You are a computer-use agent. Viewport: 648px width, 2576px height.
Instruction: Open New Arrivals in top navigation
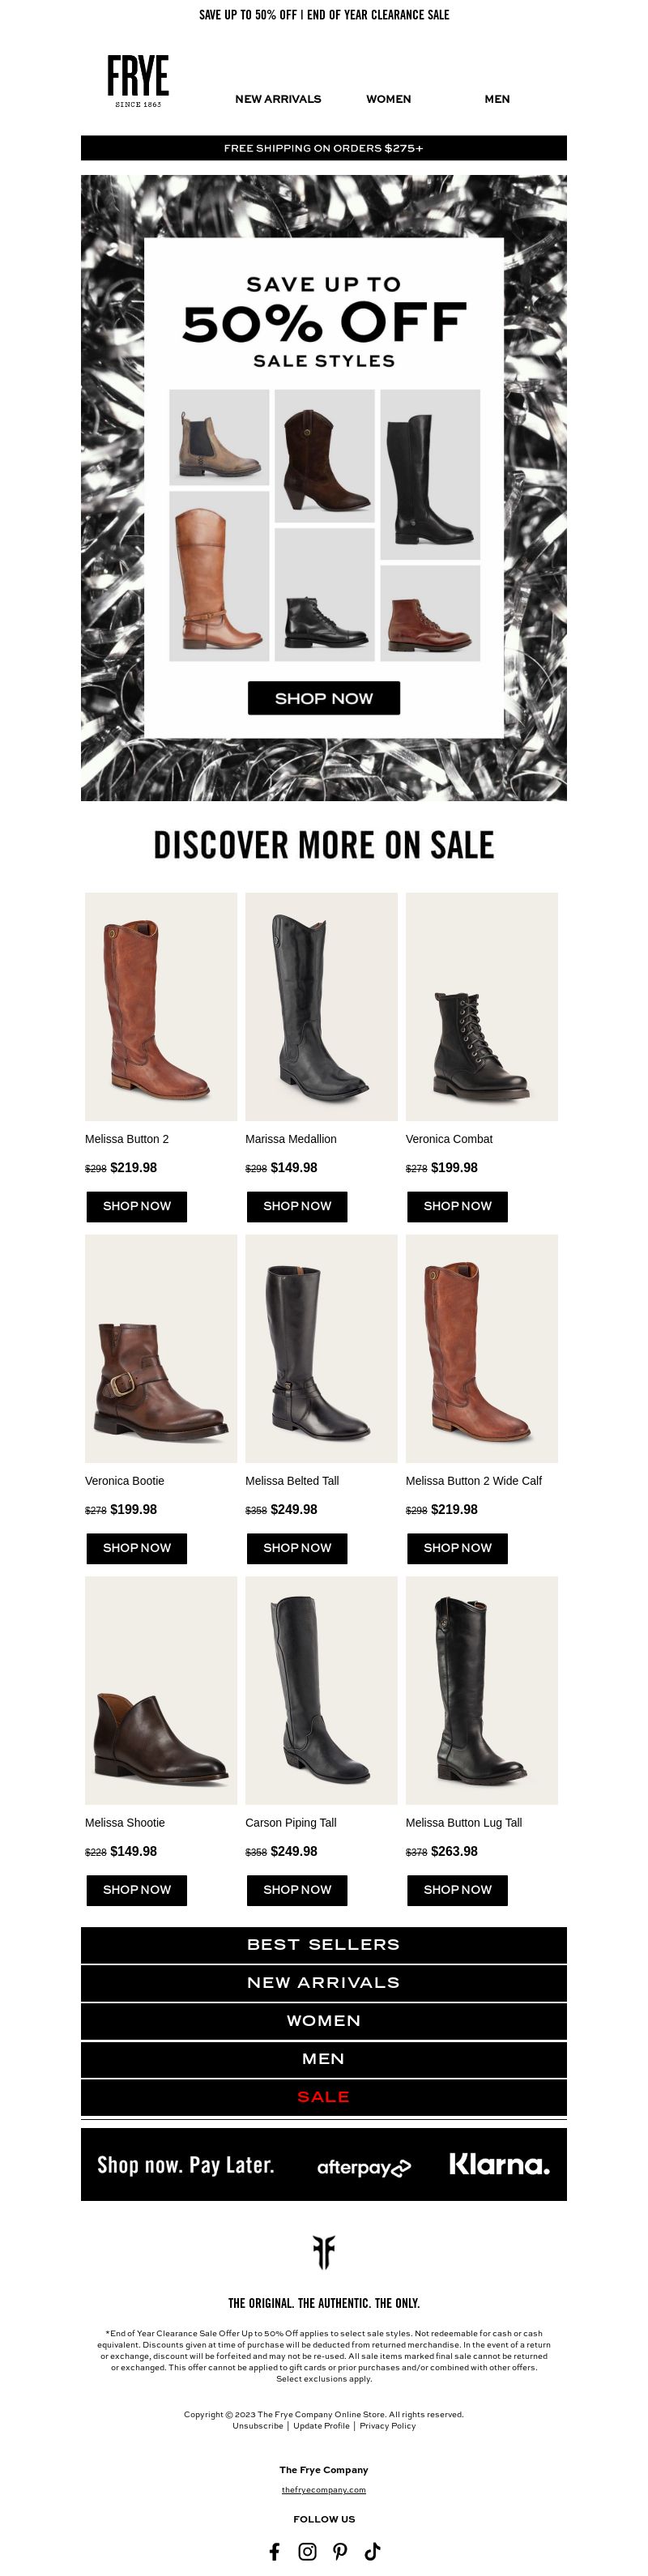click(x=278, y=99)
